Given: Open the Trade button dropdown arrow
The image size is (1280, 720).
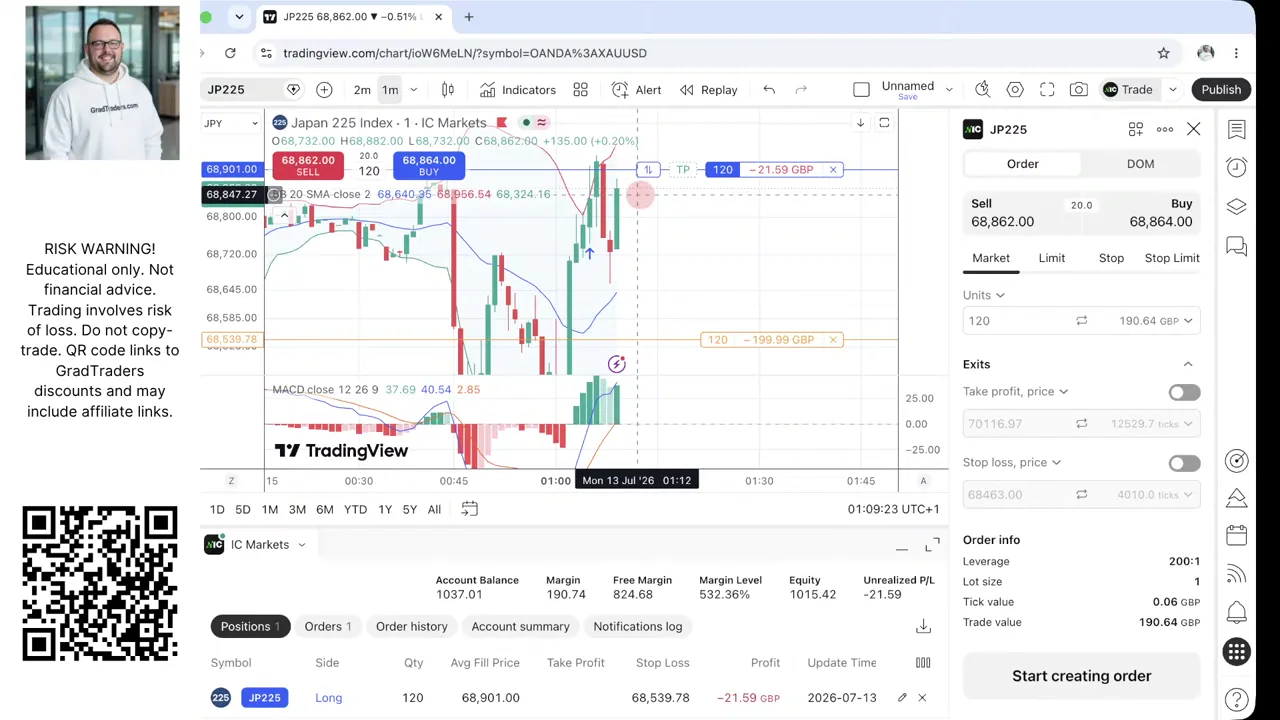Looking at the screenshot, I should (1173, 90).
